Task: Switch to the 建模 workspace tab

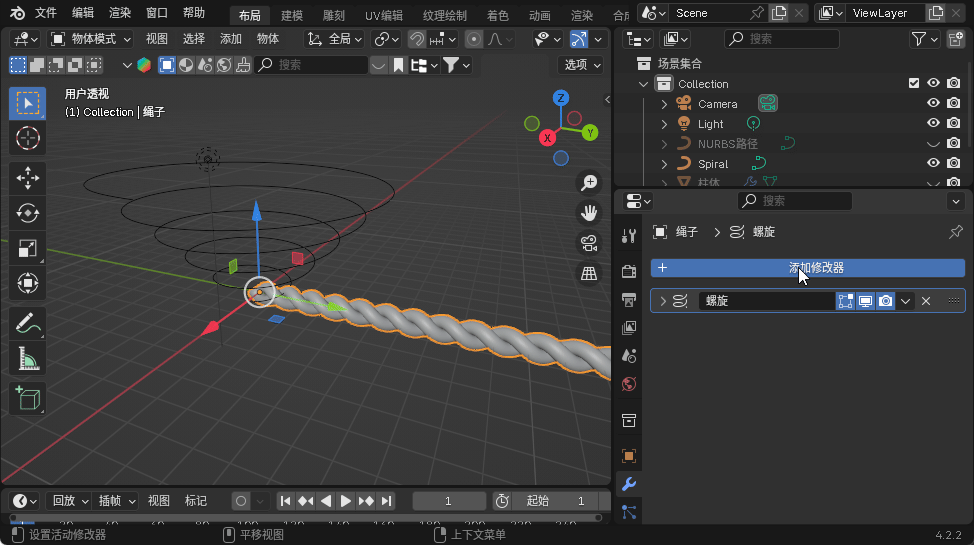Action: pos(291,15)
